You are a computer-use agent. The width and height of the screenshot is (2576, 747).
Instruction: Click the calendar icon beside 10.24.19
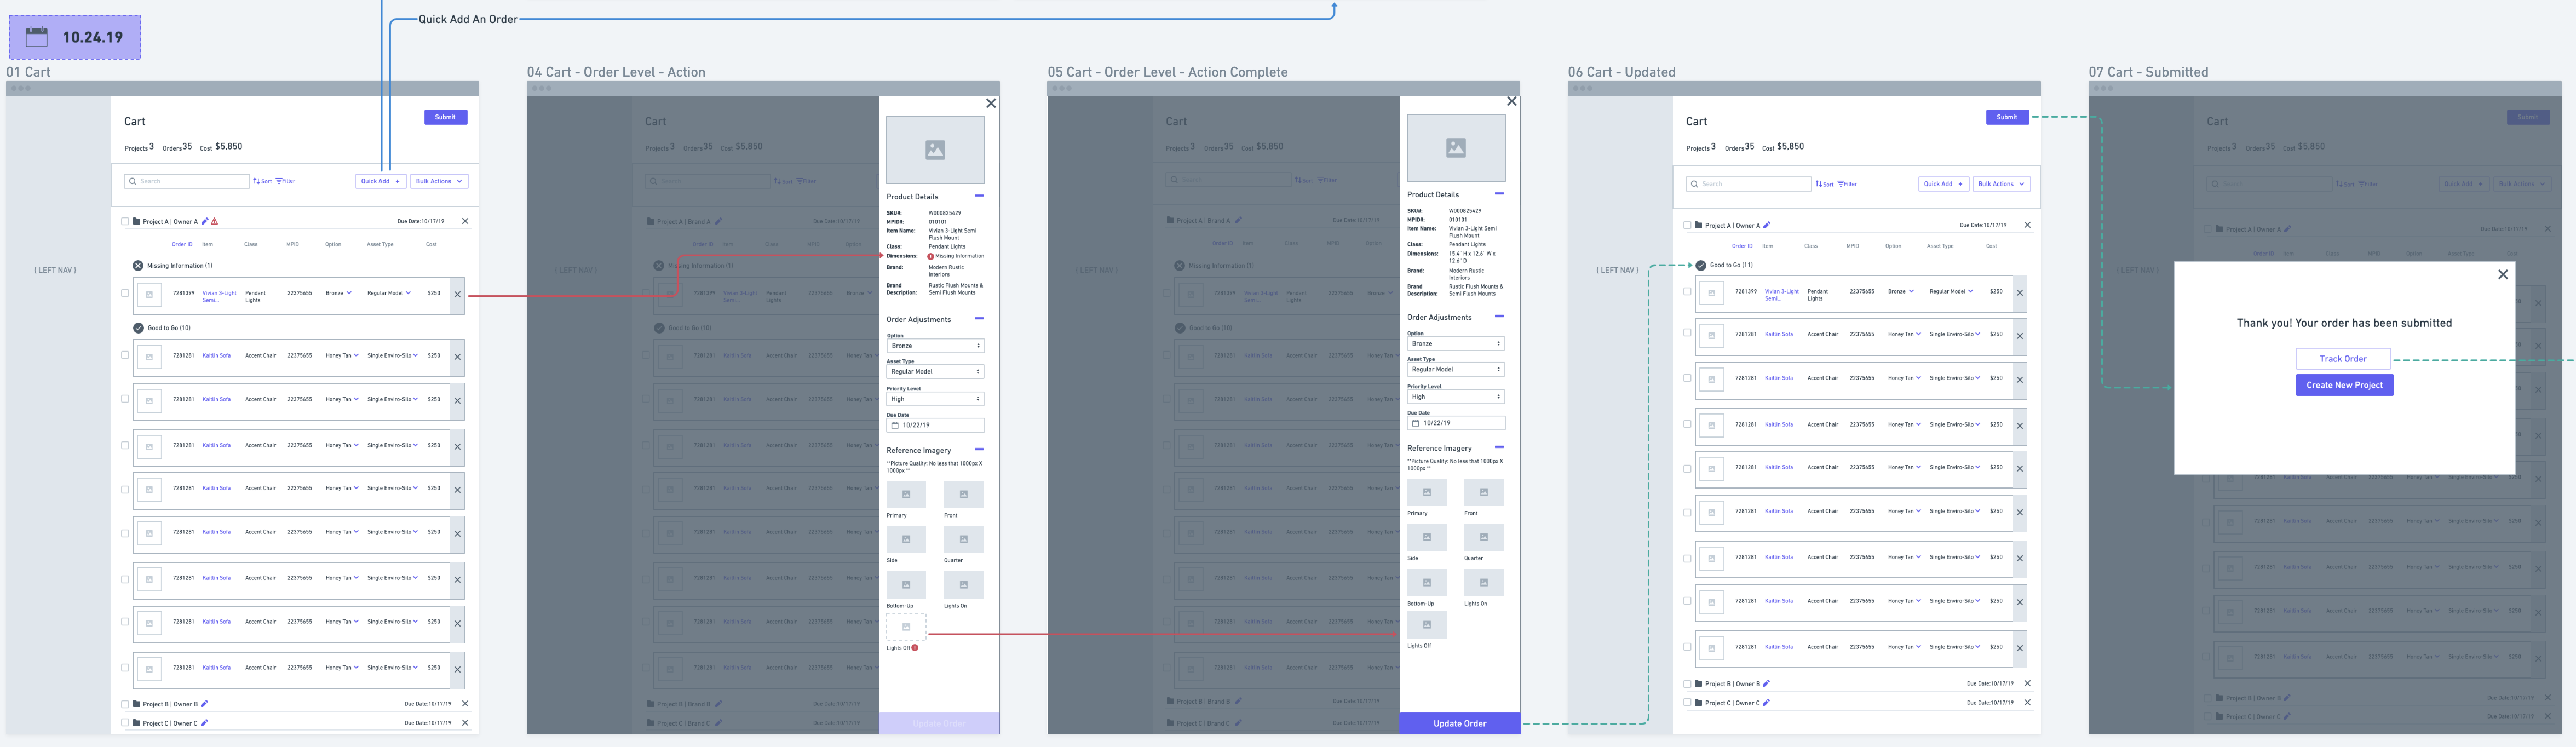point(37,37)
